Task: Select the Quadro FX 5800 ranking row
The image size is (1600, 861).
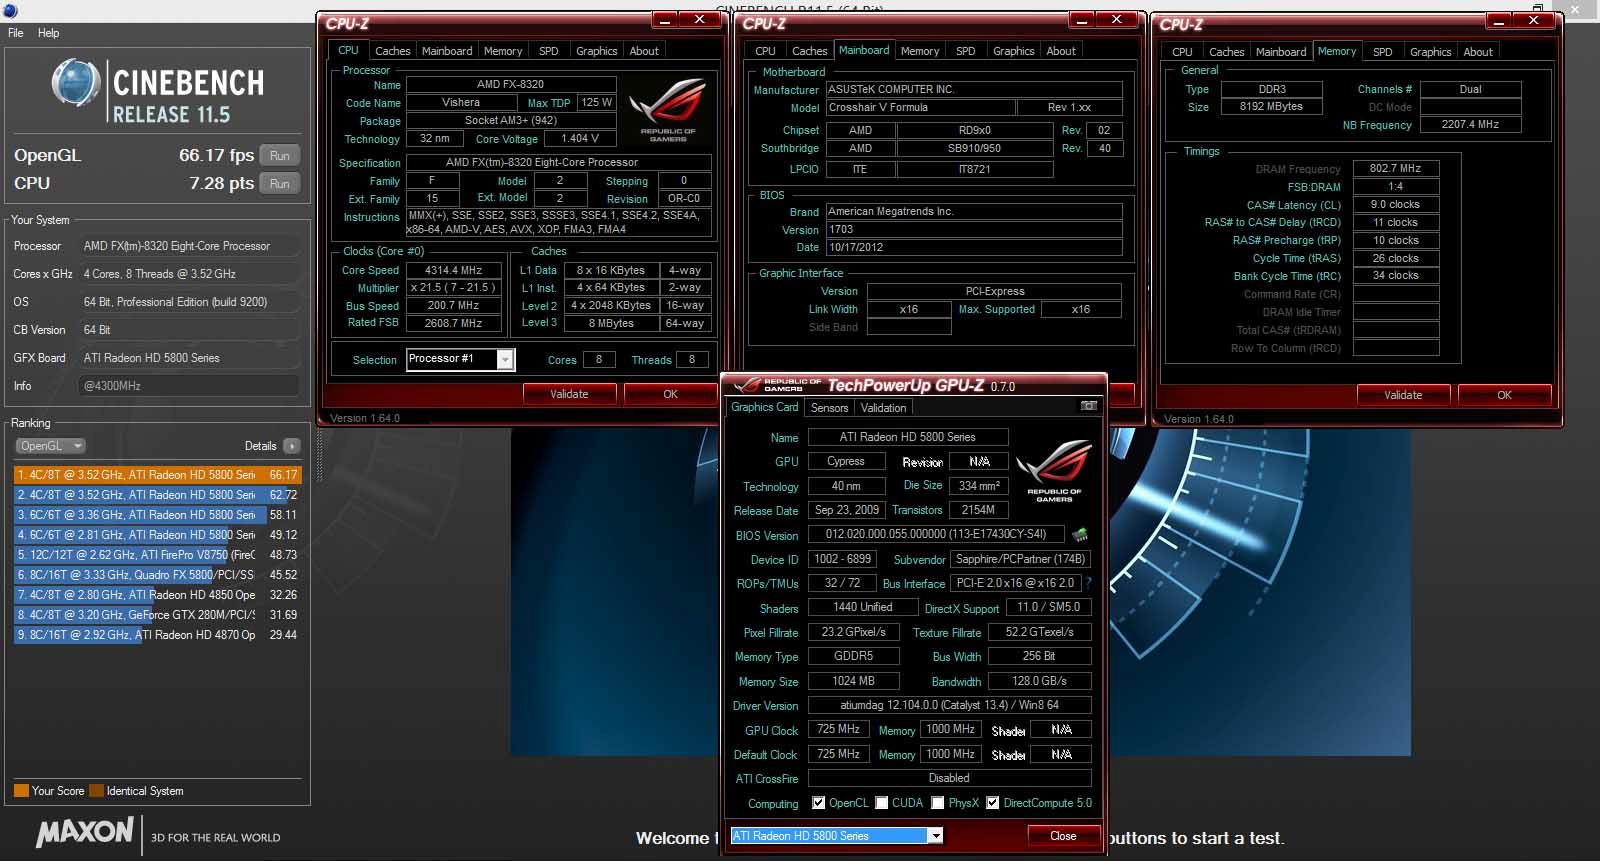Action: coord(156,575)
